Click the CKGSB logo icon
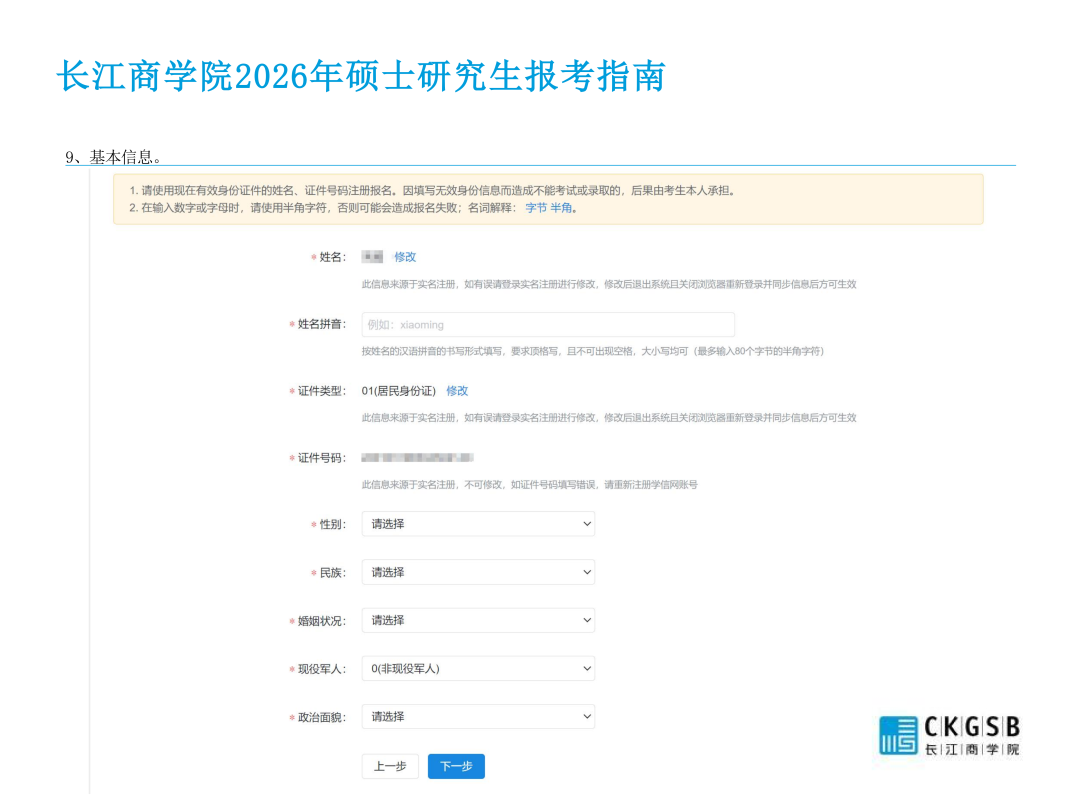 tap(898, 735)
